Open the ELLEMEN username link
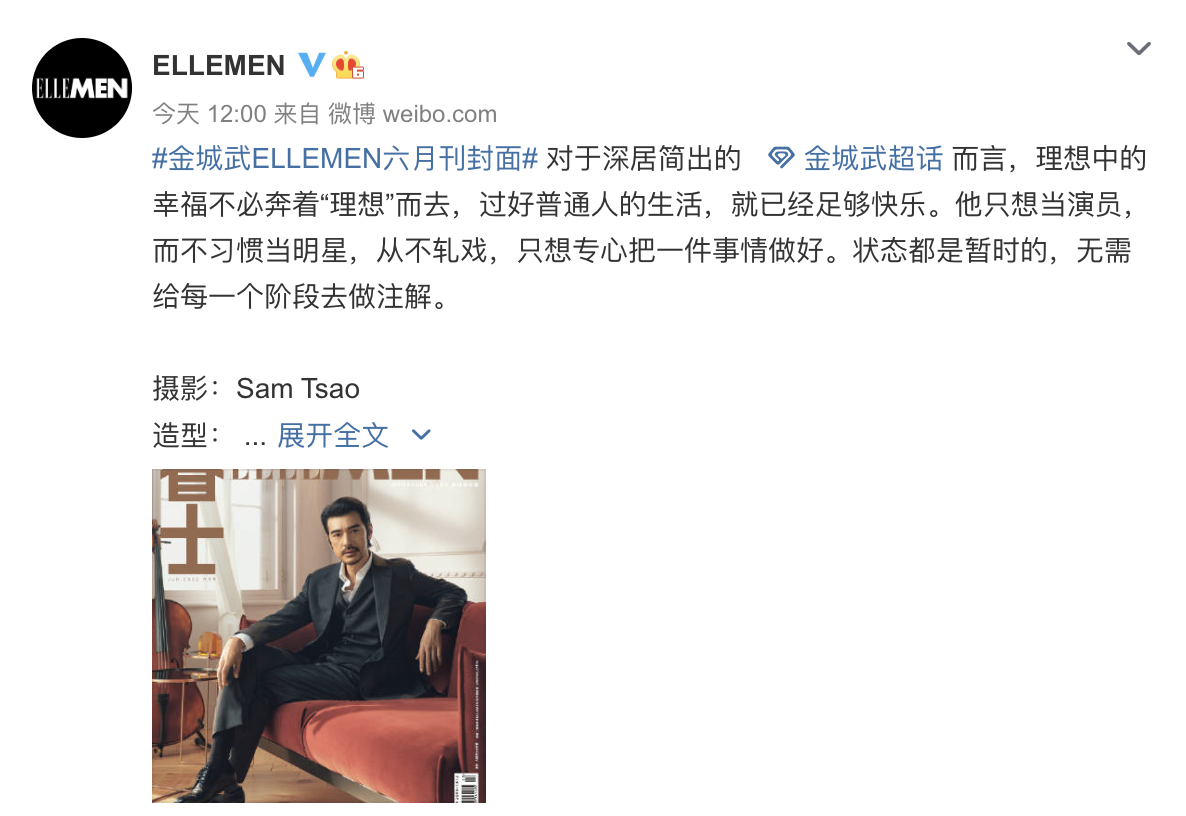 (x=219, y=66)
